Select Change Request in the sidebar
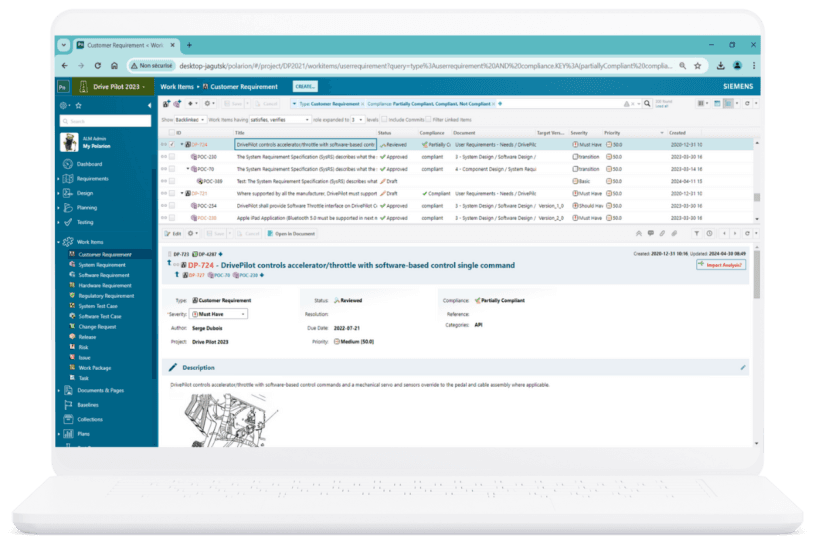This screenshot has width=815, height=543. point(98,326)
